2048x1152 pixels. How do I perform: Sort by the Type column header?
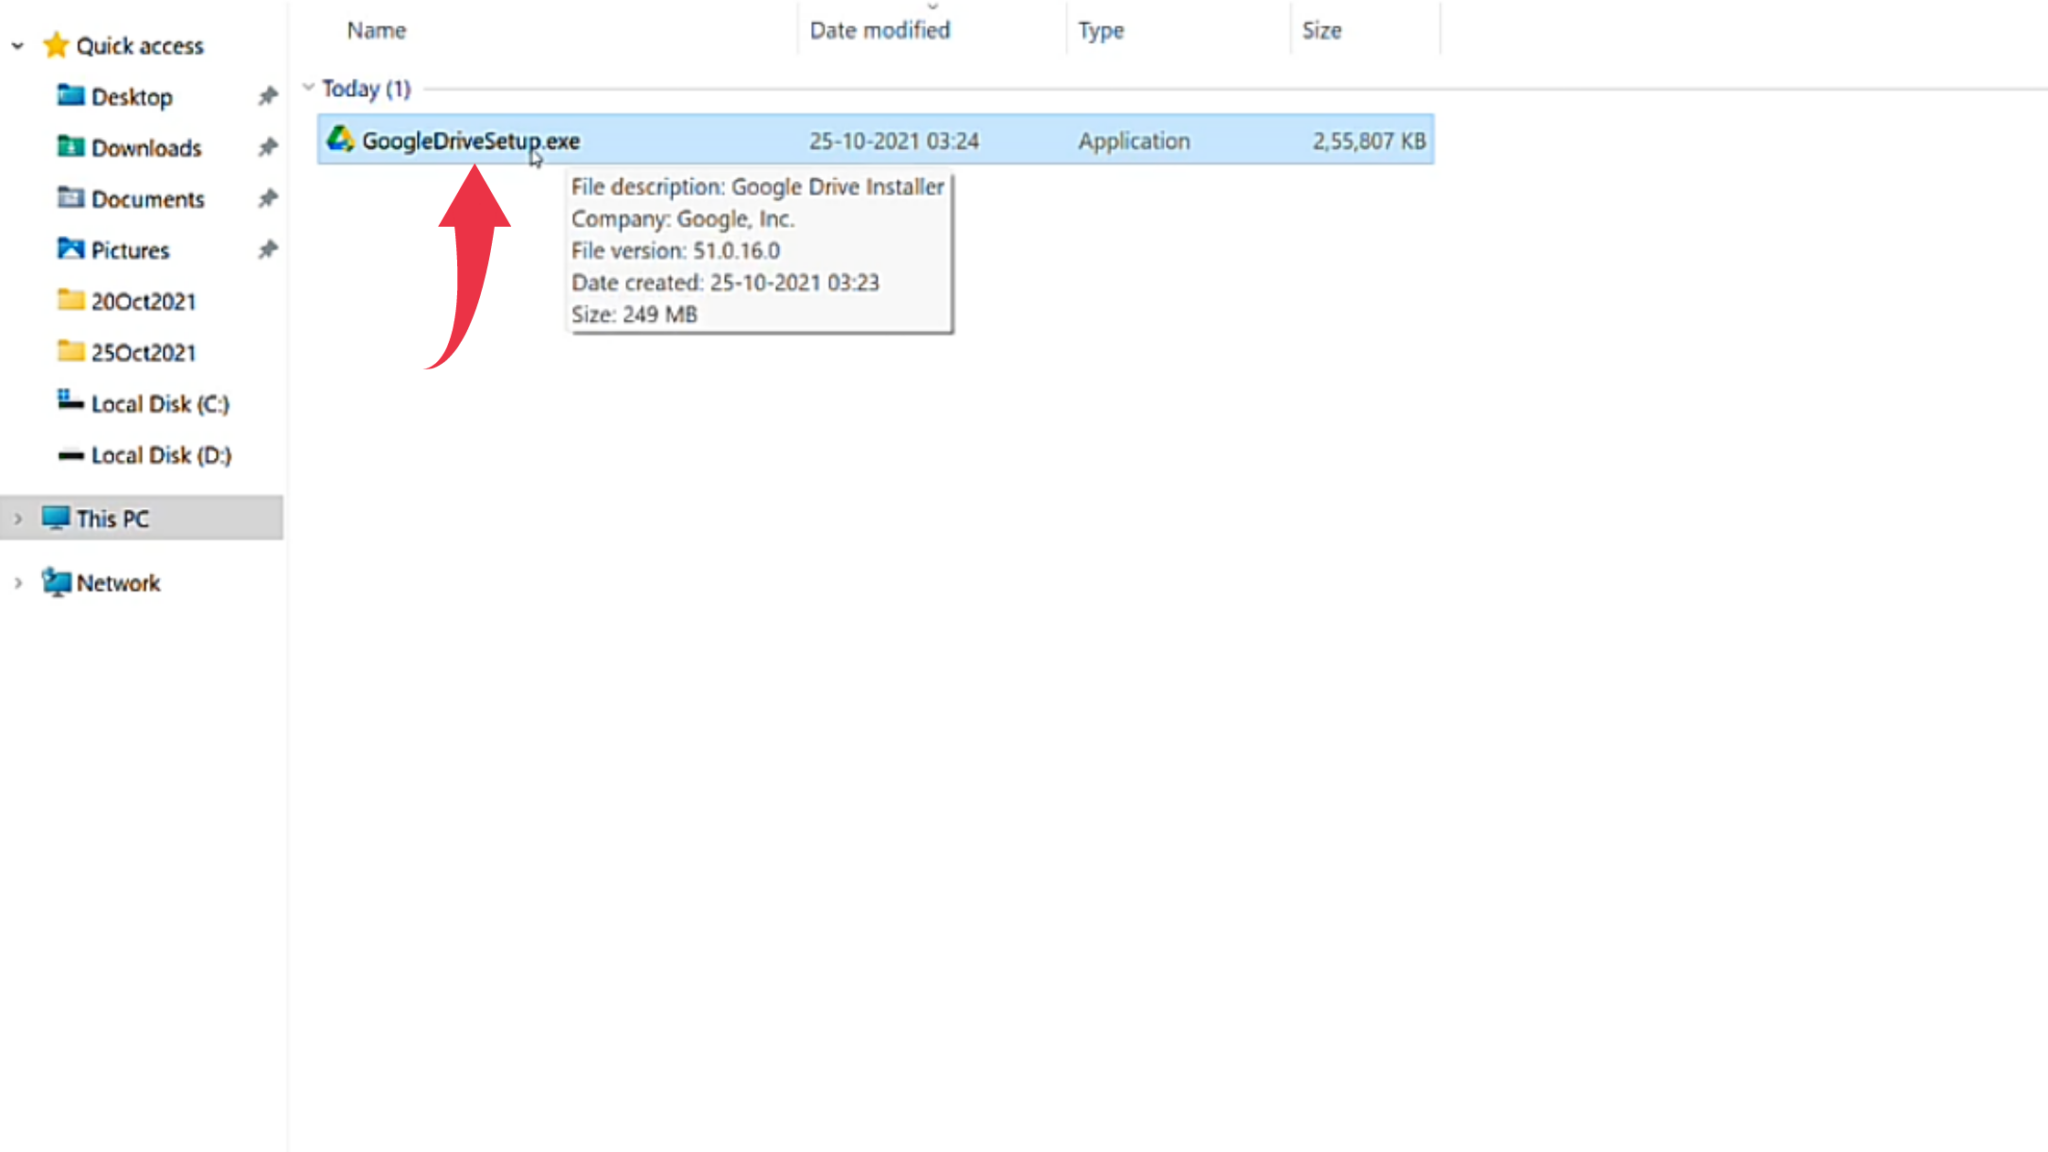(x=1101, y=31)
